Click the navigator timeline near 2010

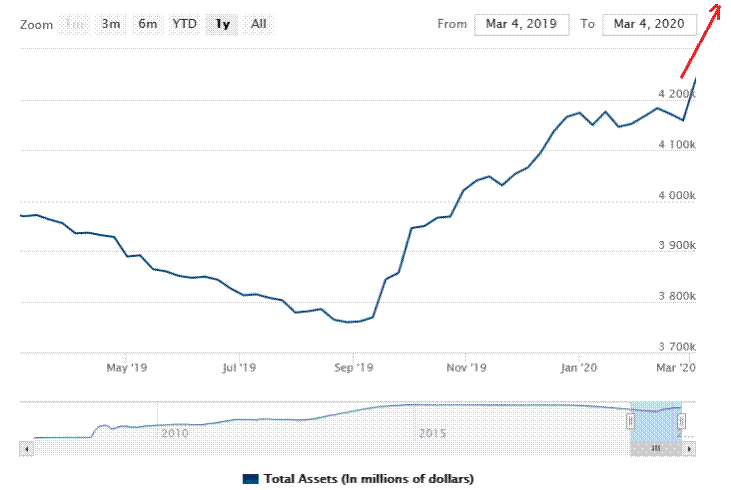point(175,433)
